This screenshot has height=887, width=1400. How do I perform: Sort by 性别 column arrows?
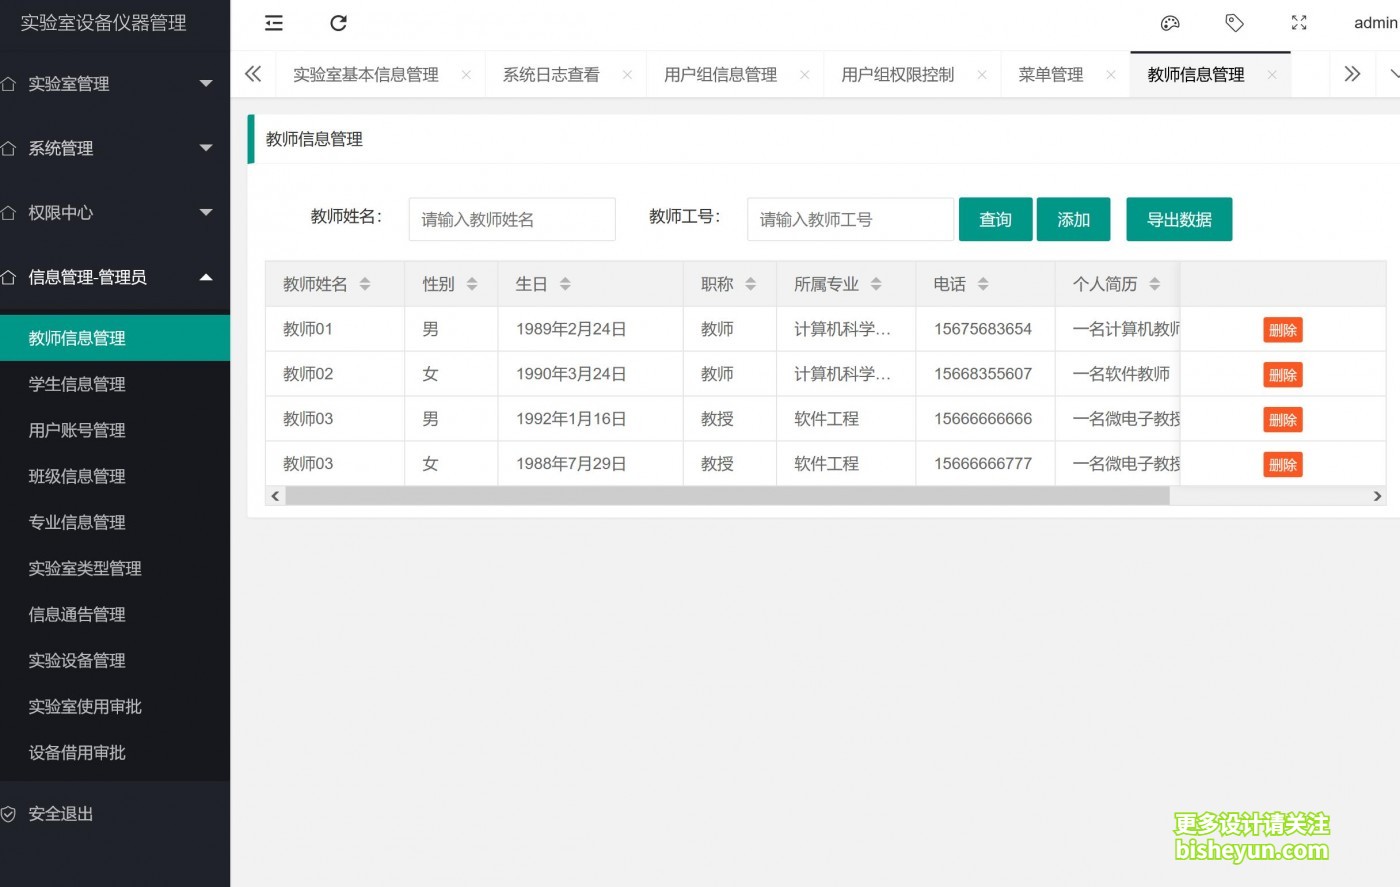tap(472, 284)
